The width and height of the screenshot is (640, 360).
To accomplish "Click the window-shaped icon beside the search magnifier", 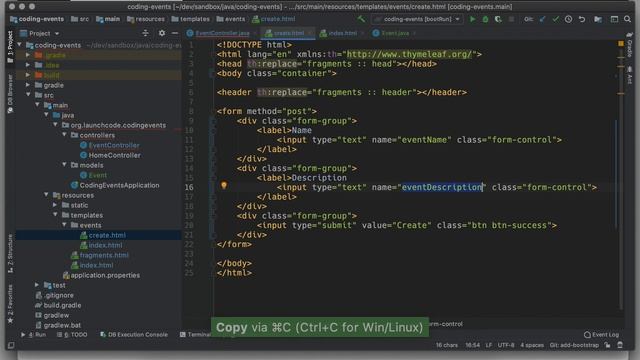I will tap(614, 19).
